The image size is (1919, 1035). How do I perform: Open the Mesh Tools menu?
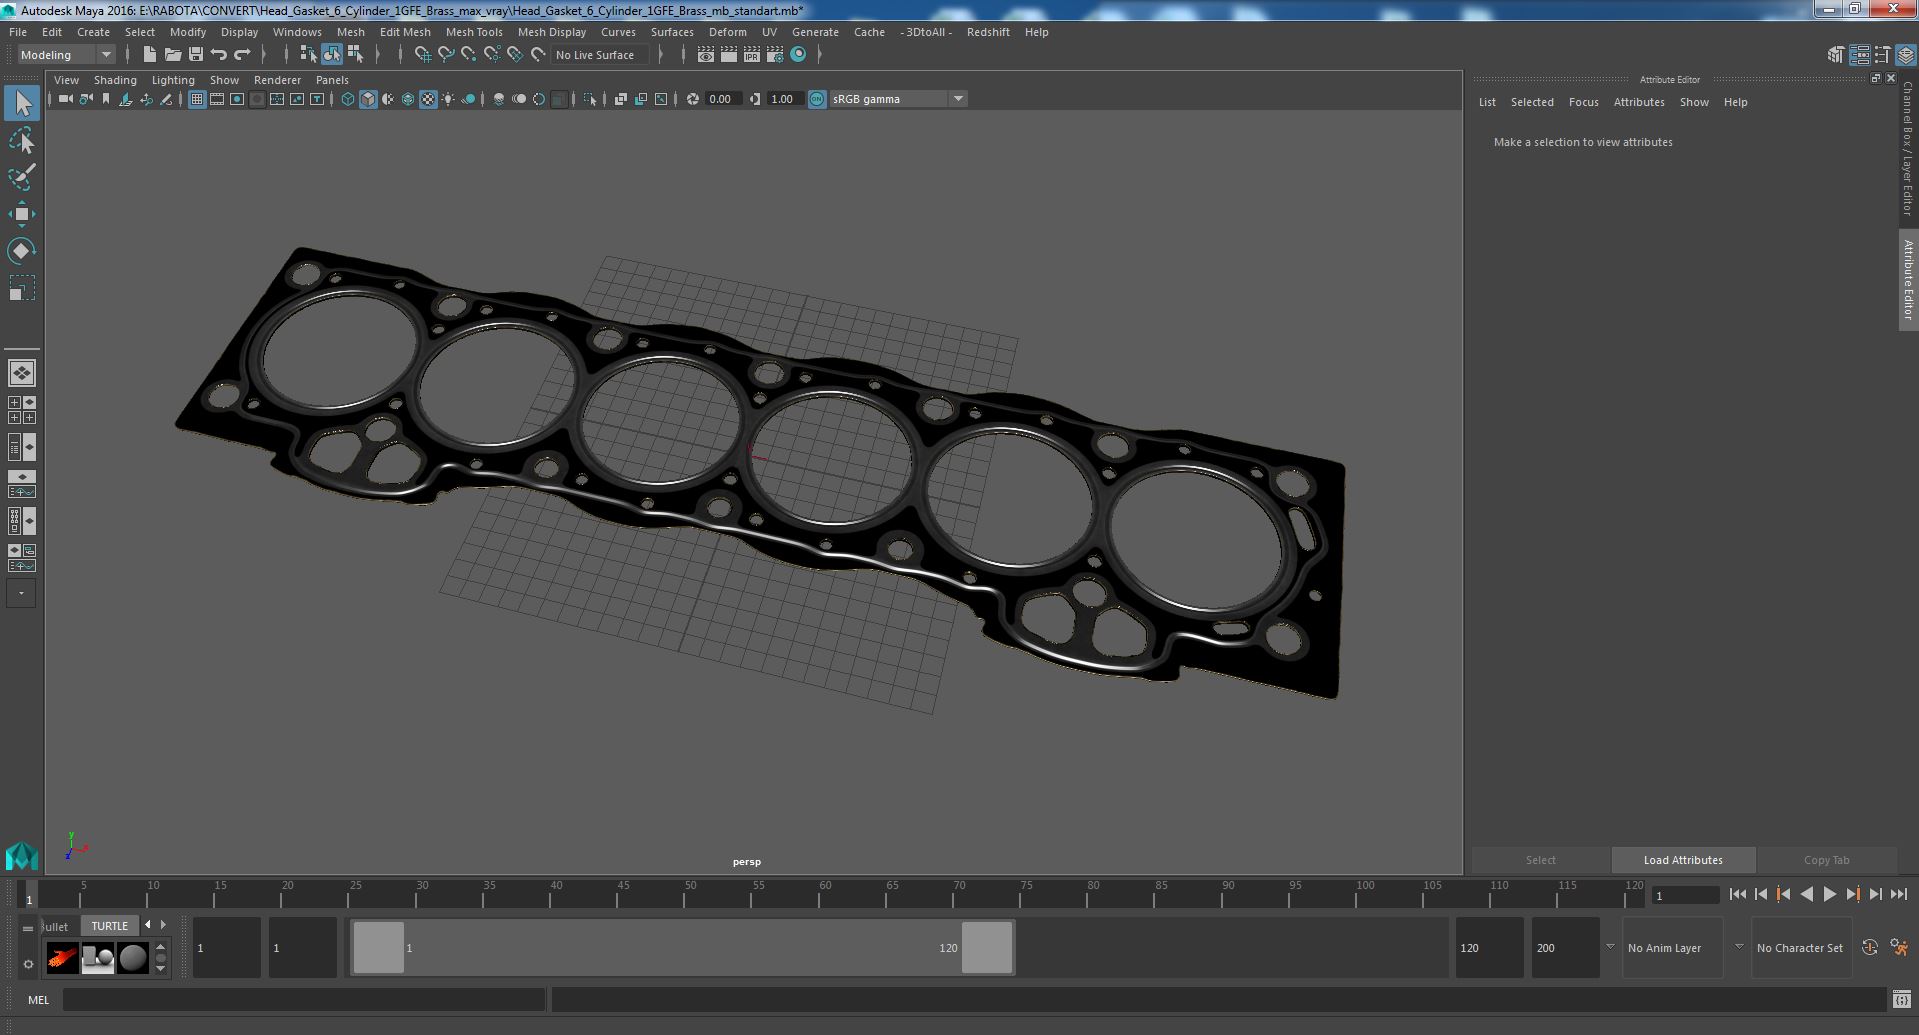click(474, 32)
